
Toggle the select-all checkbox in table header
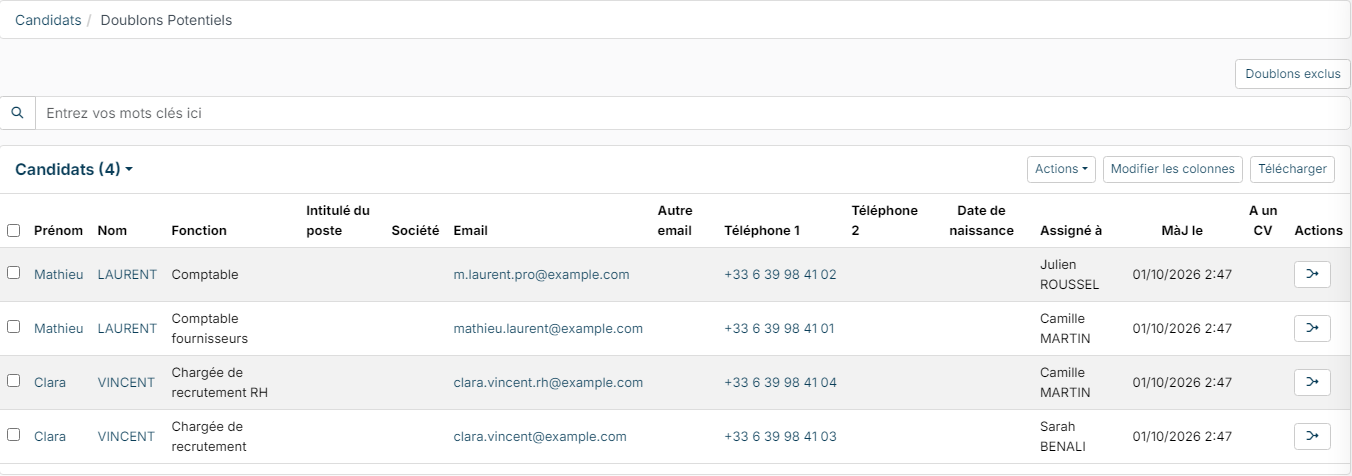pos(13,230)
